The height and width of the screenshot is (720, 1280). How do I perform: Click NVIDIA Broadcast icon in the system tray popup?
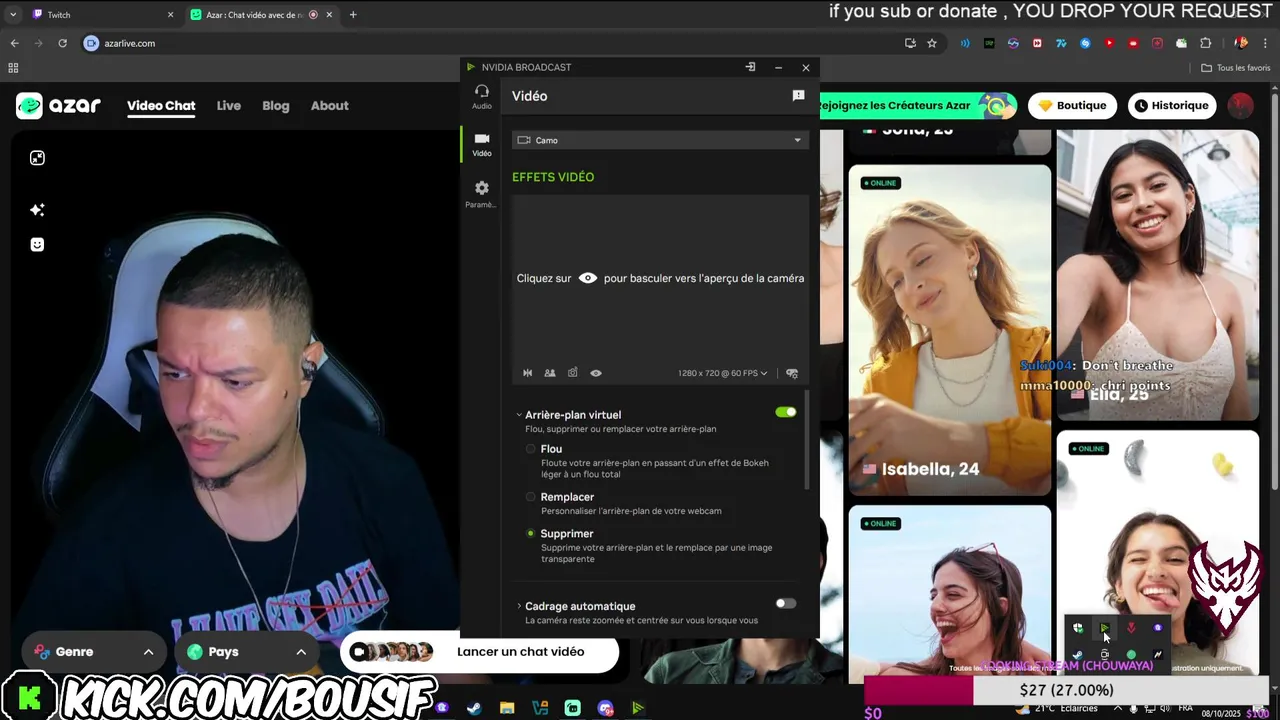[x=1105, y=628]
